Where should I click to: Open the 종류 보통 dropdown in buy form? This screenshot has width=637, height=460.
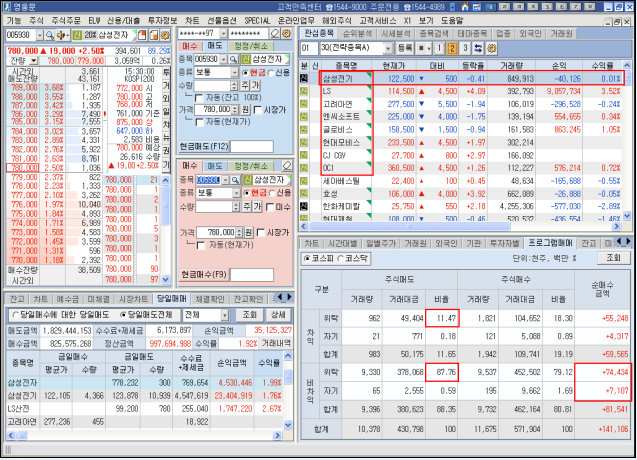click(236, 193)
